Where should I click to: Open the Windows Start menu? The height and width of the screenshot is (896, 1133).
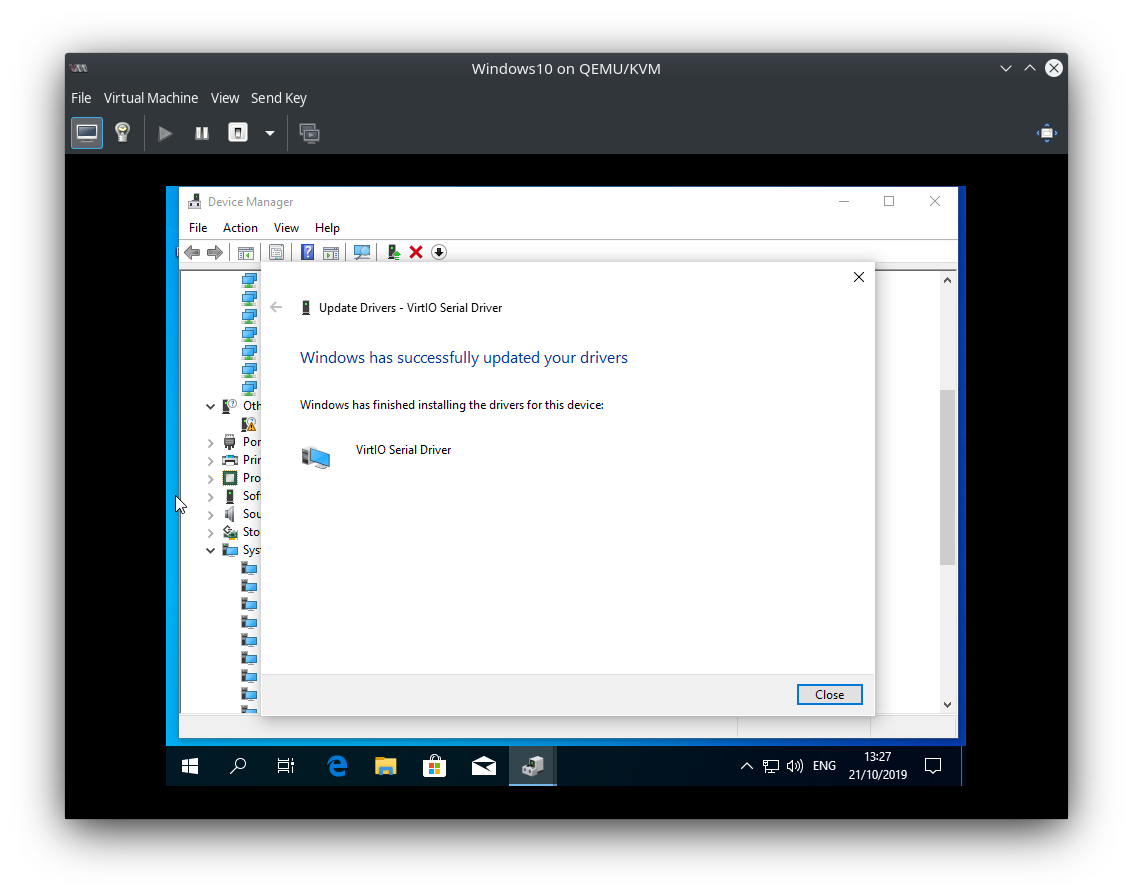coord(190,766)
